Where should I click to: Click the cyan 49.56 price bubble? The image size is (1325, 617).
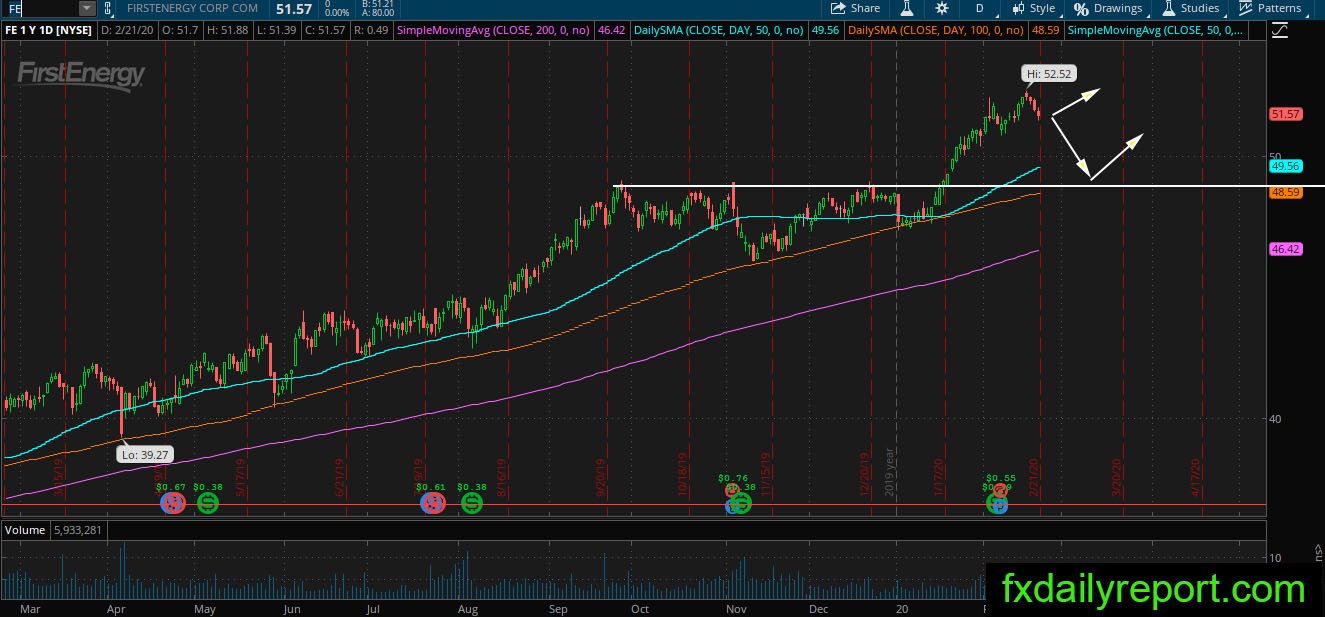[x=1285, y=166]
